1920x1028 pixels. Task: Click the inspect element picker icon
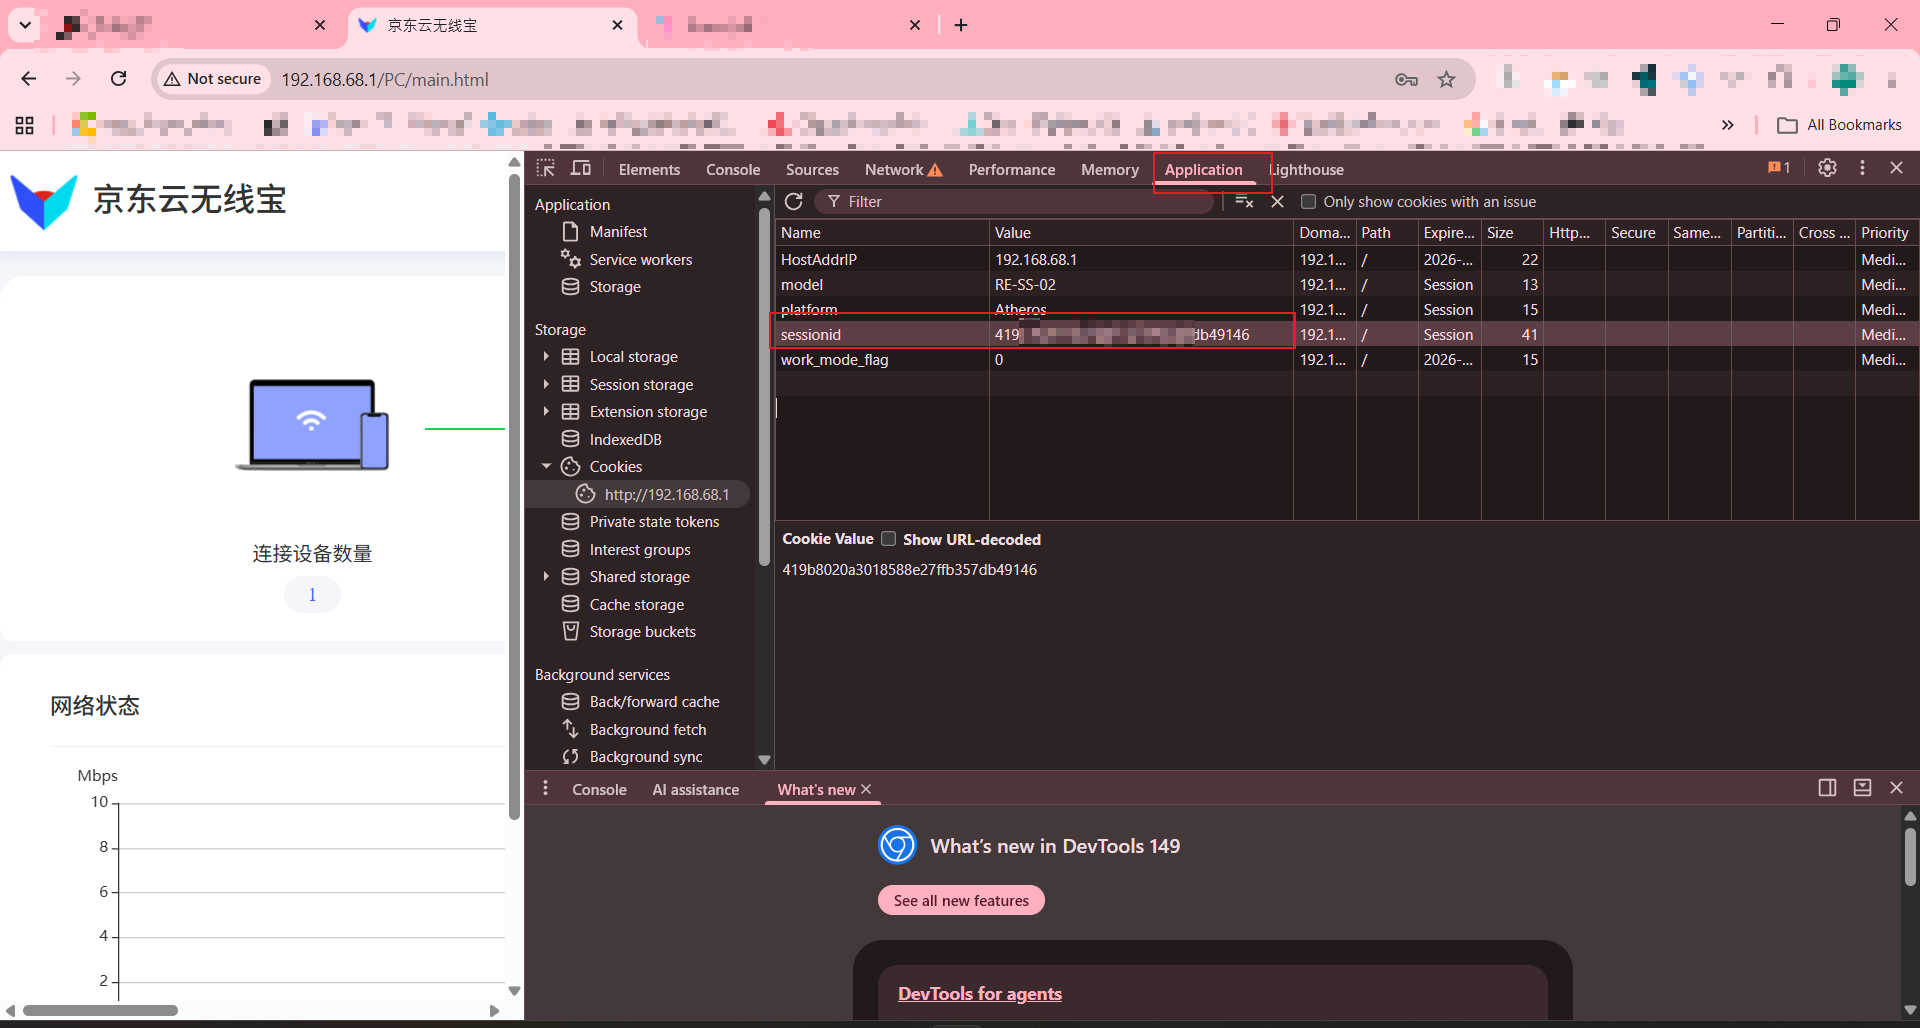546,168
